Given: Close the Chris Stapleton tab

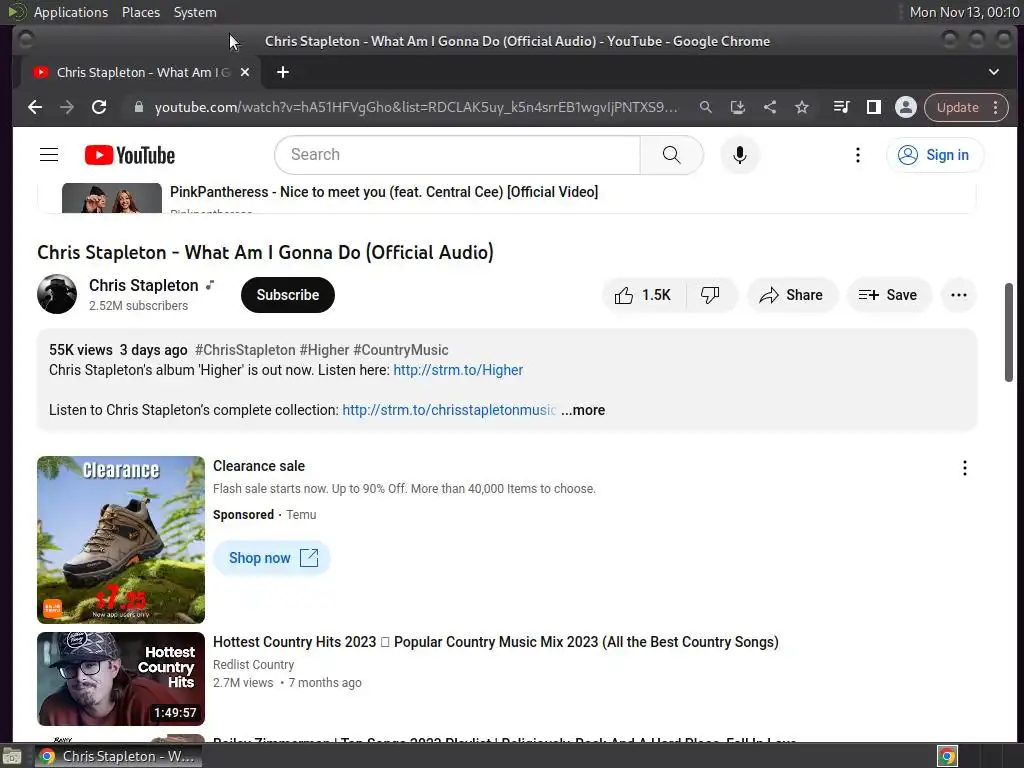Looking at the screenshot, I should coord(245,72).
